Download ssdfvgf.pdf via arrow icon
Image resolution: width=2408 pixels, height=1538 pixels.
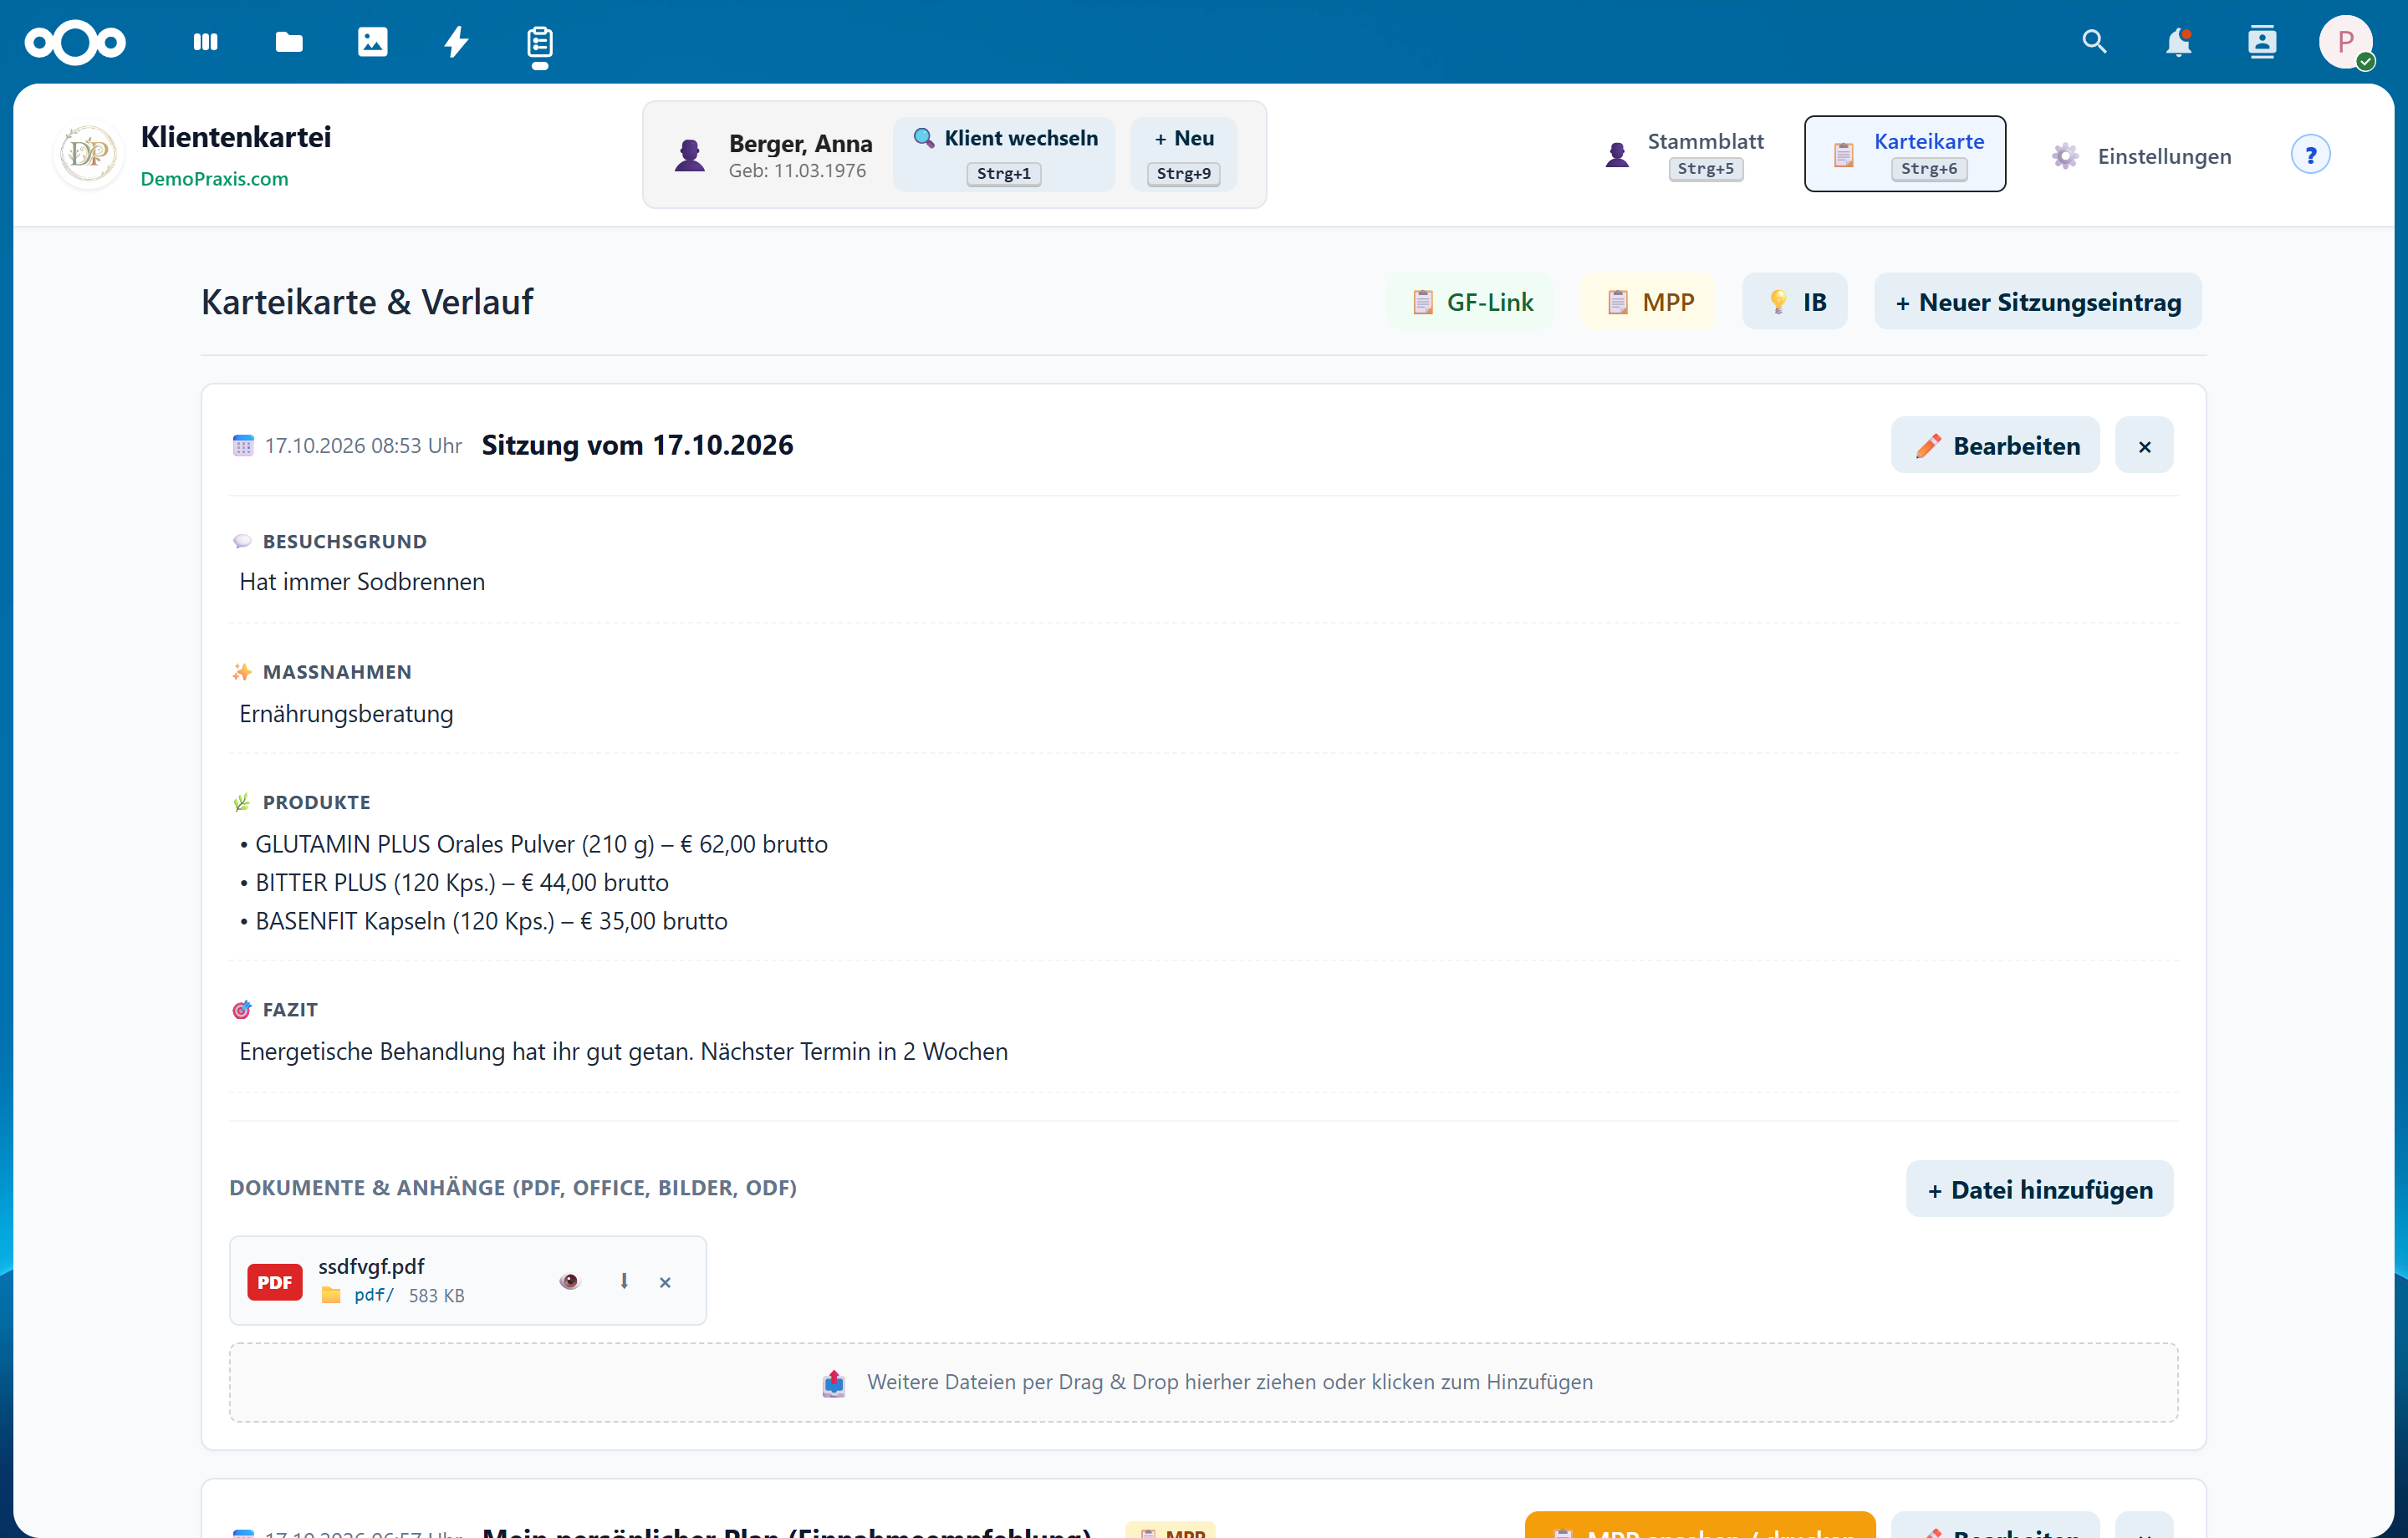point(624,1281)
